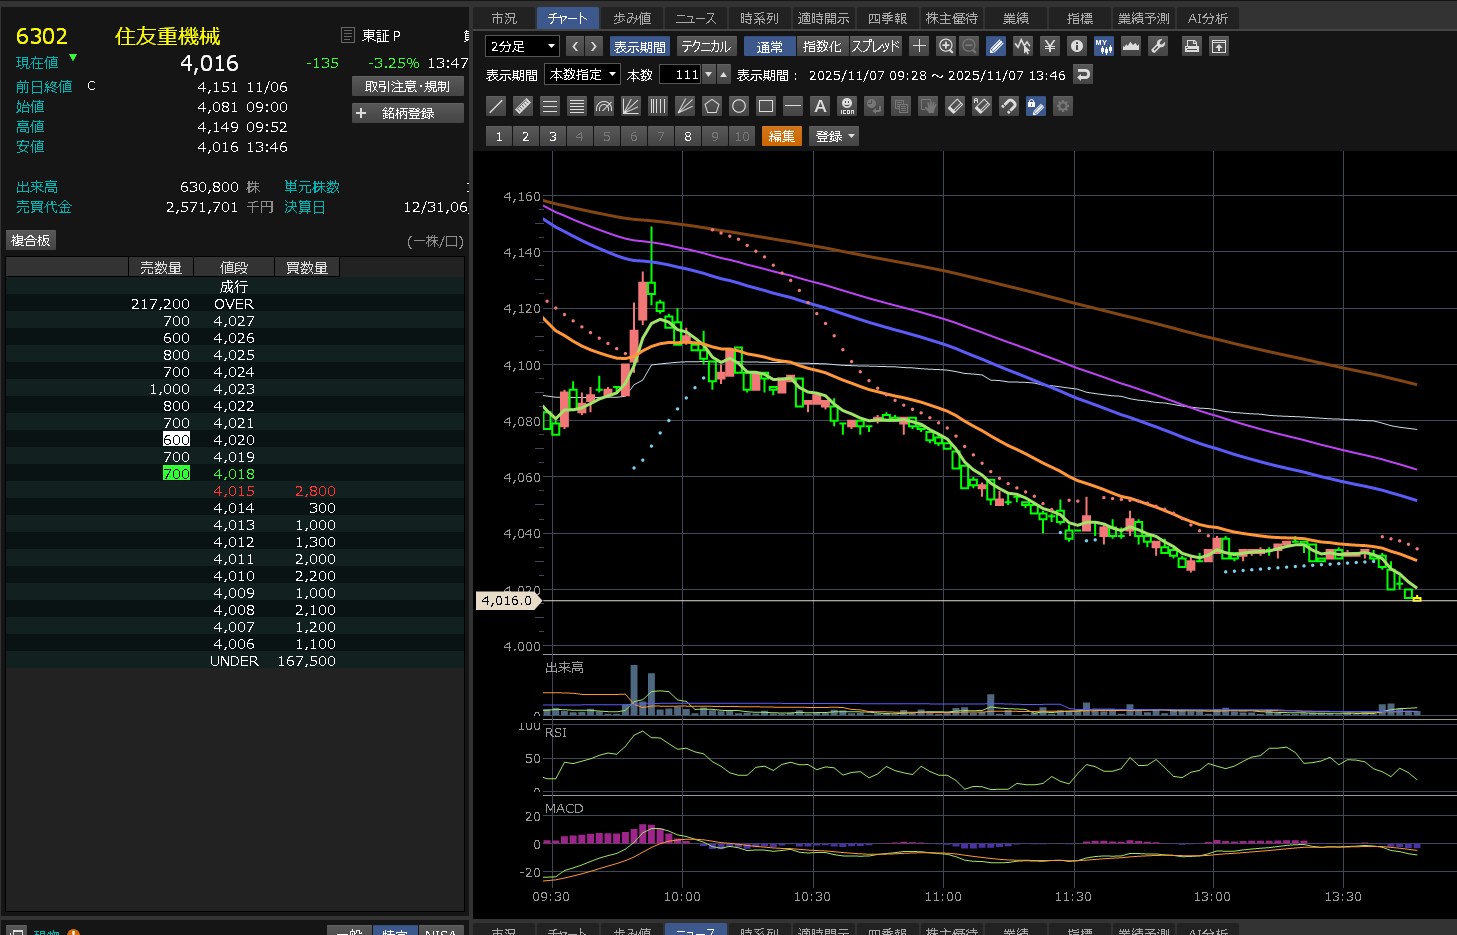Open the 2分足 timeframe dropdown
The height and width of the screenshot is (935, 1457).
(x=522, y=46)
